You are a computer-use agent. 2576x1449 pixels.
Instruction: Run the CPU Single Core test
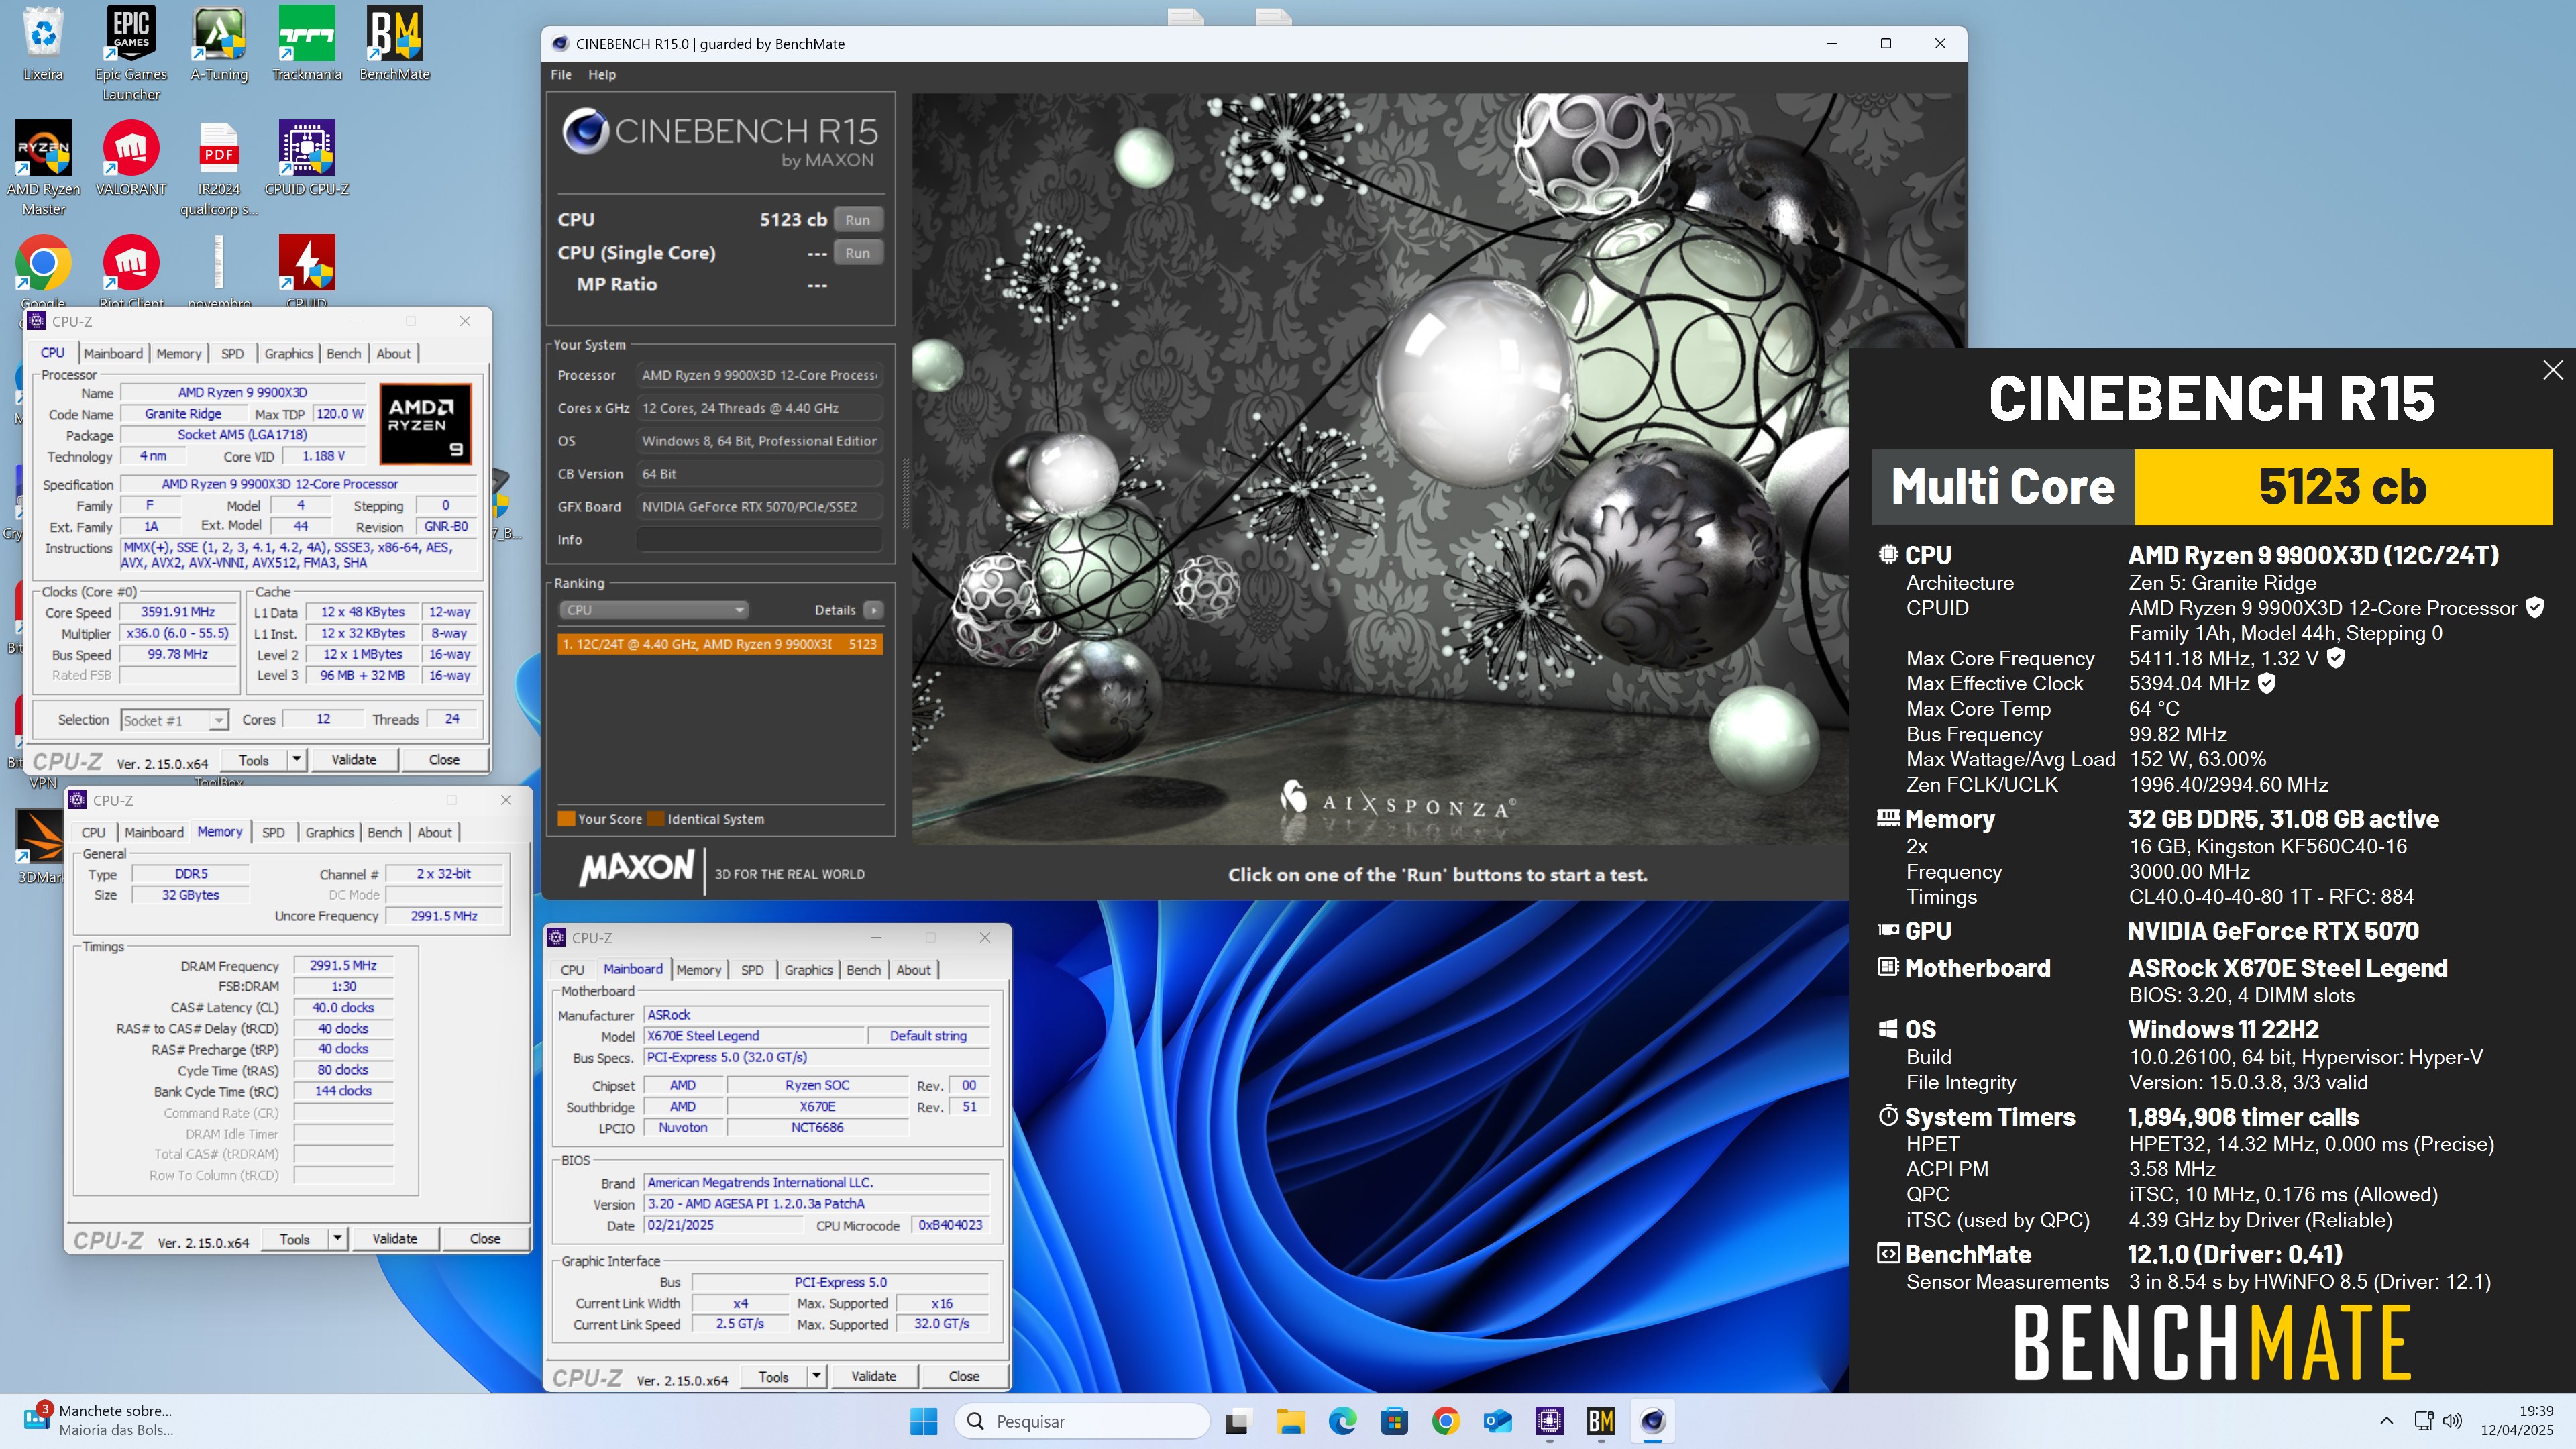click(x=857, y=253)
